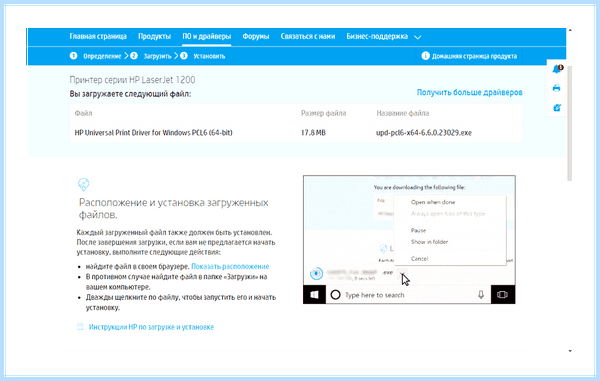Open the Форумы menu item
The height and width of the screenshot is (381, 600).
pos(256,36)
